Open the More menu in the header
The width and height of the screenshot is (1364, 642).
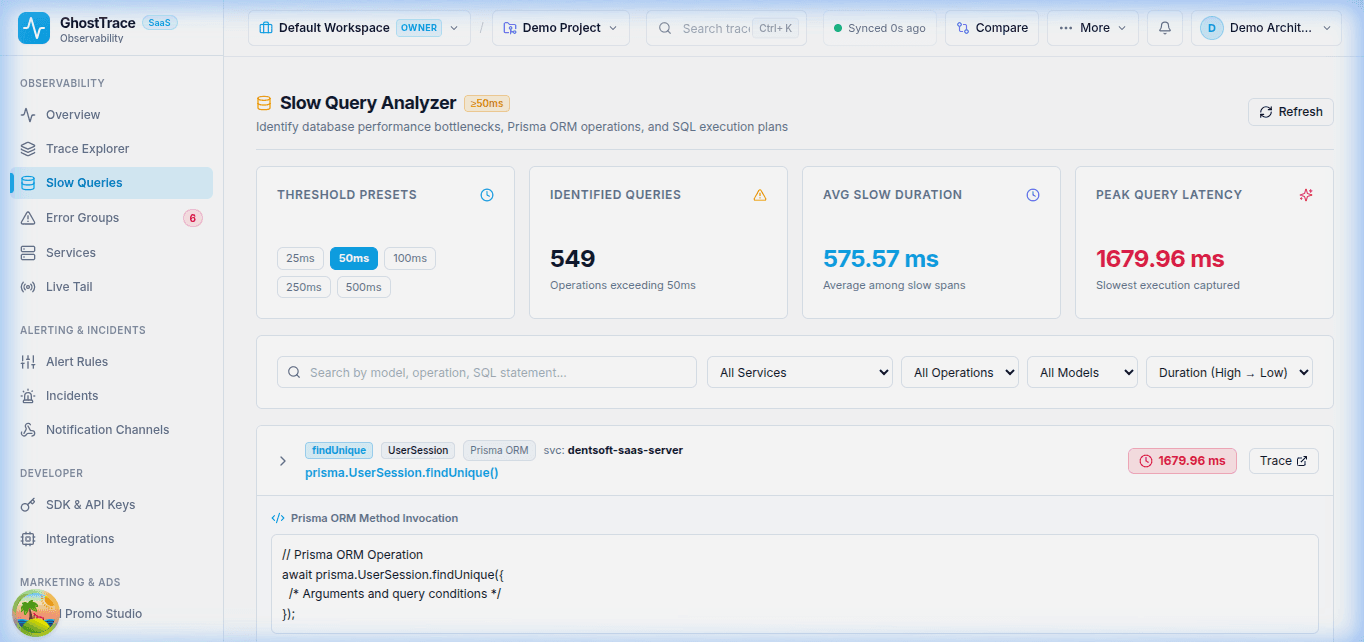(x=1092, y=28)
